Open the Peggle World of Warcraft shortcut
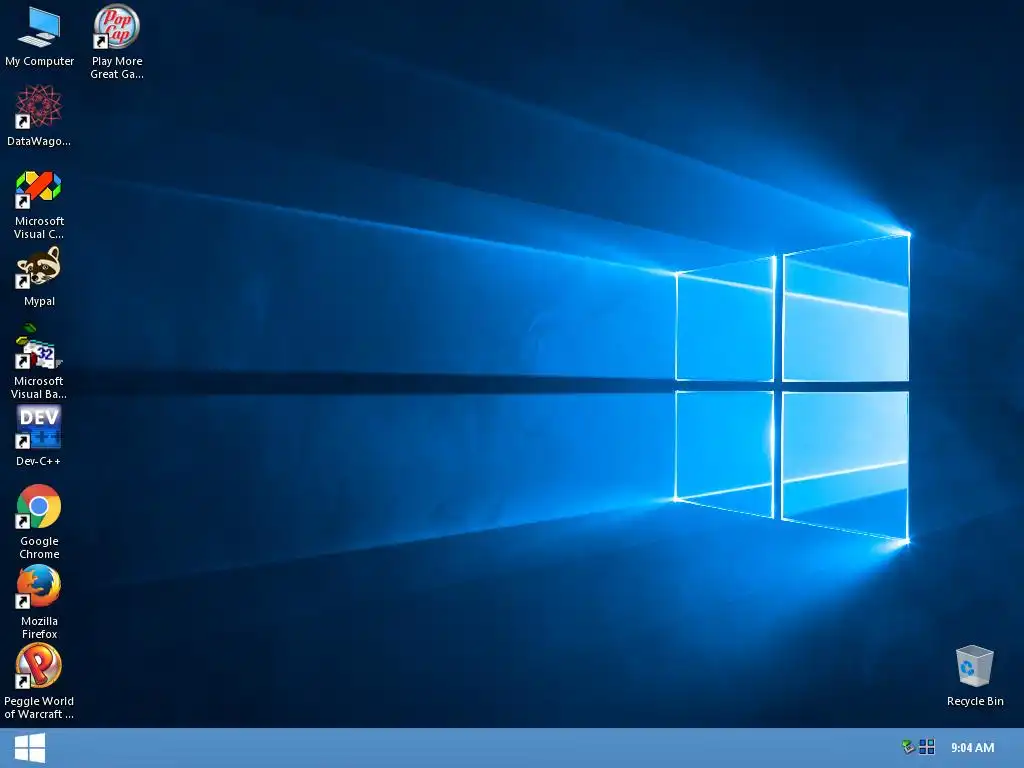Screen dimensions: 1024x768 tap(39, 666)
